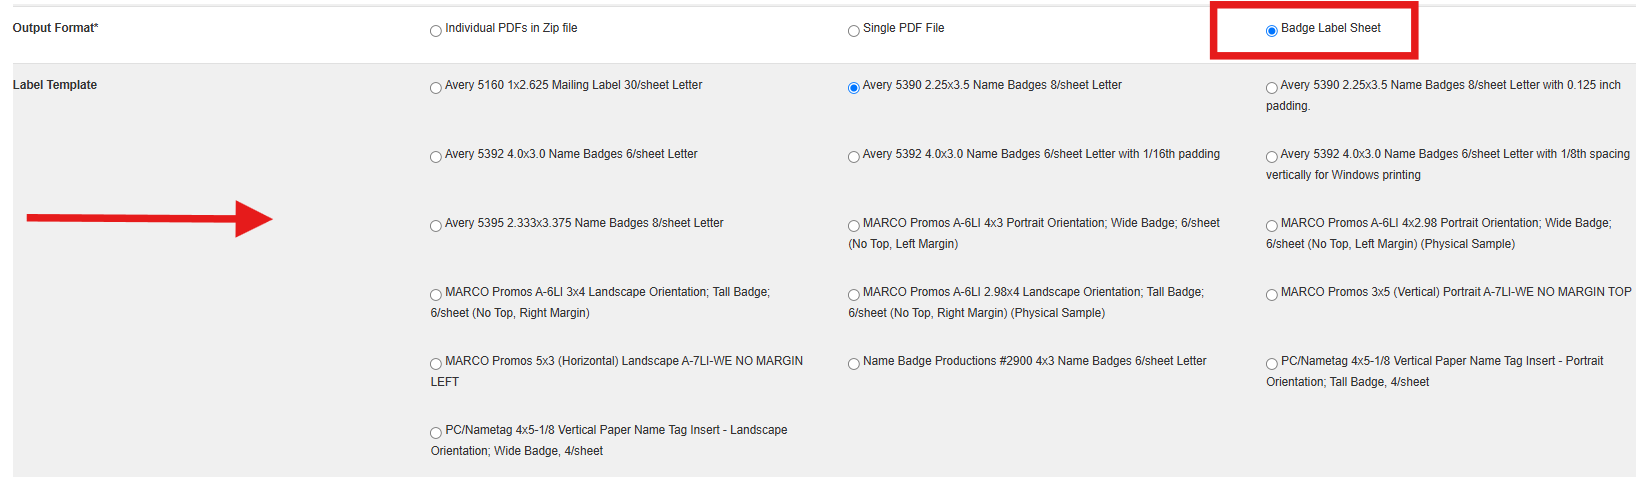The height and width of the screenshot is (477, 1636).
Task: Choose PC/Nametag Vertical Insert Portrait Tall Badge
Action: (x=1272, y=364)
